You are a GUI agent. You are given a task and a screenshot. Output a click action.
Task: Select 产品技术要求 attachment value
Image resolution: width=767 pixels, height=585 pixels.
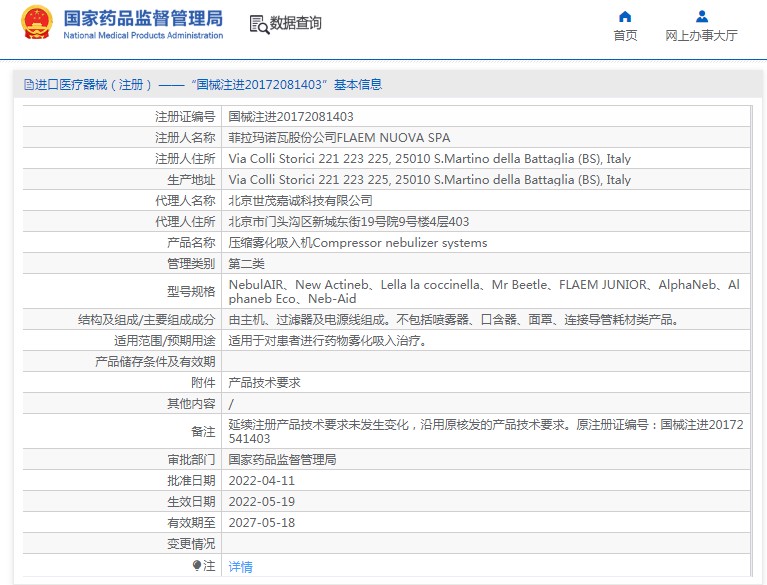(x=264, y=382)
